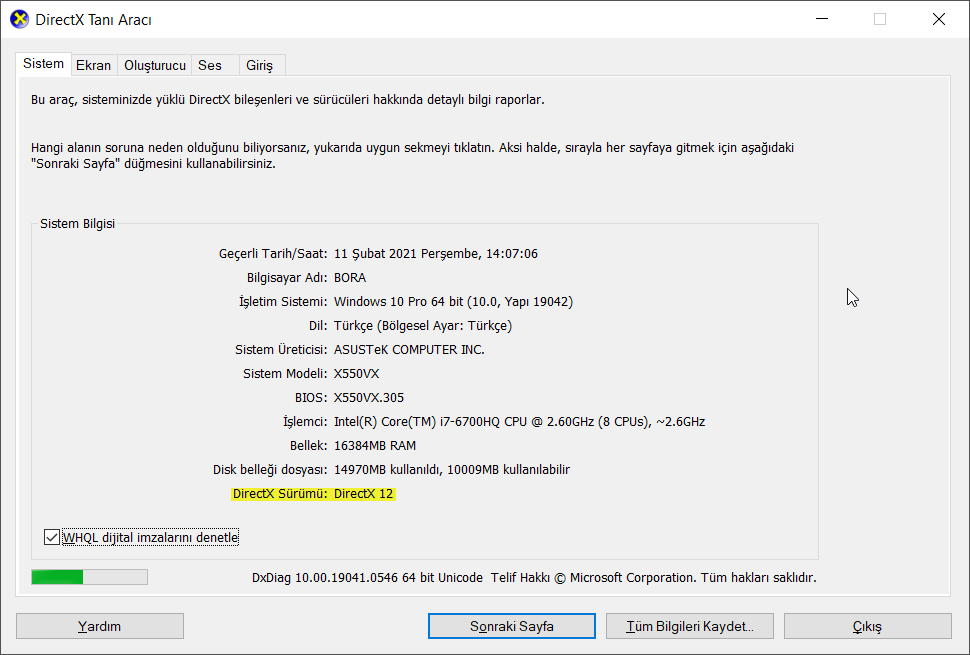Click the DirectX icon in title bar
The image size is (970, 655).
(20, 19)
